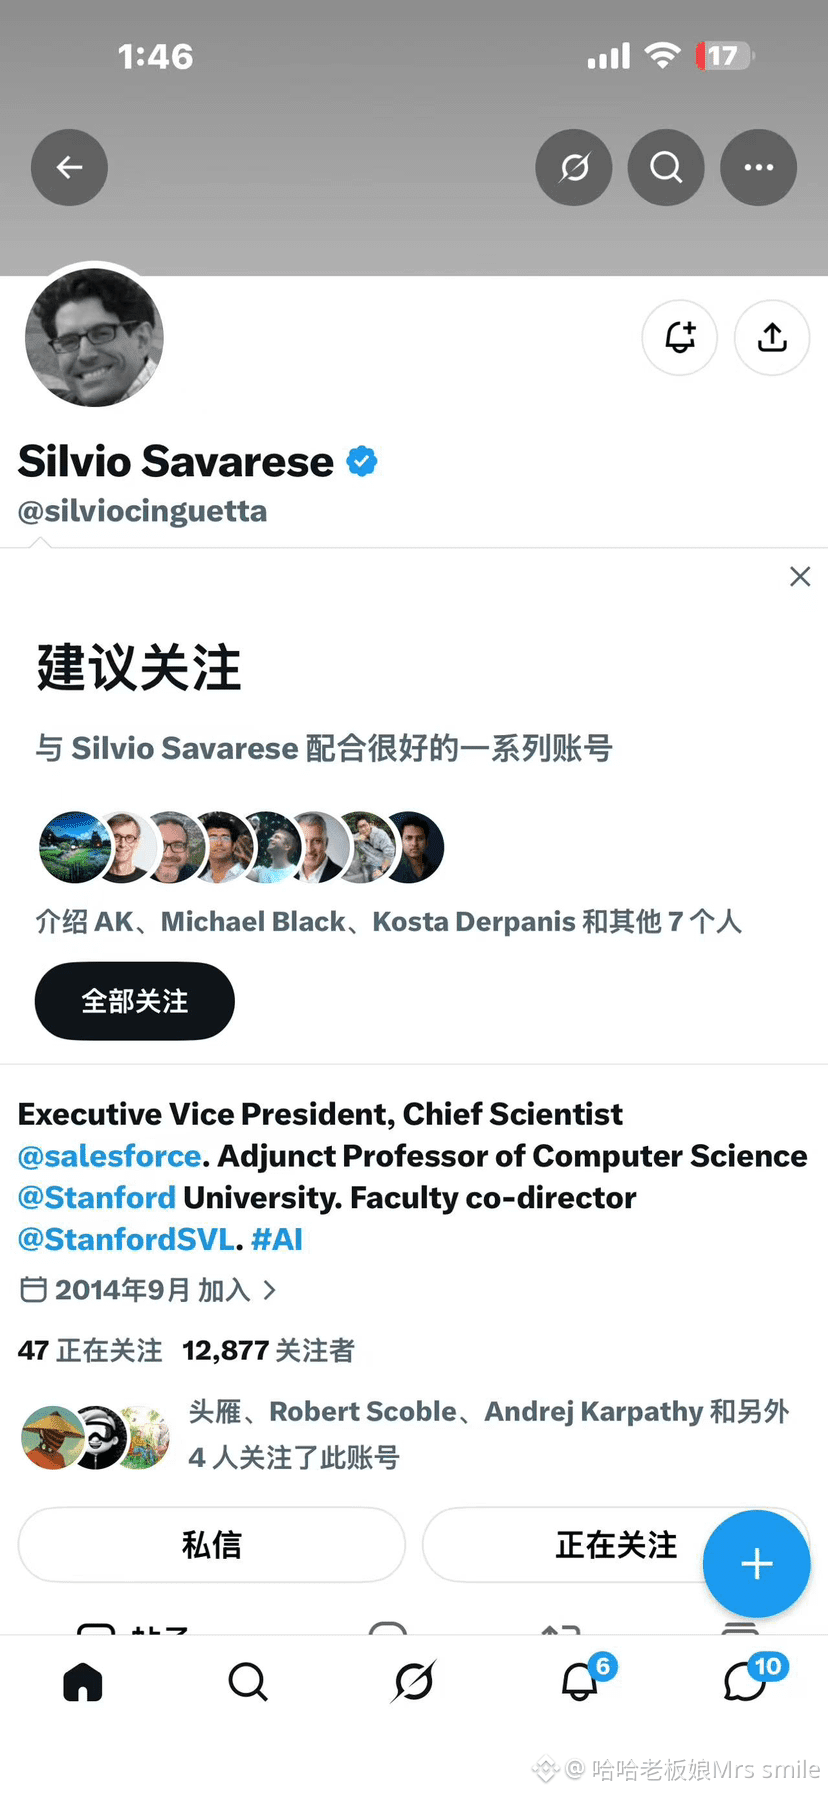Toggle the 正在关注 following button
Screen dimensions: 828x1795
click(x=616, y=1545)
